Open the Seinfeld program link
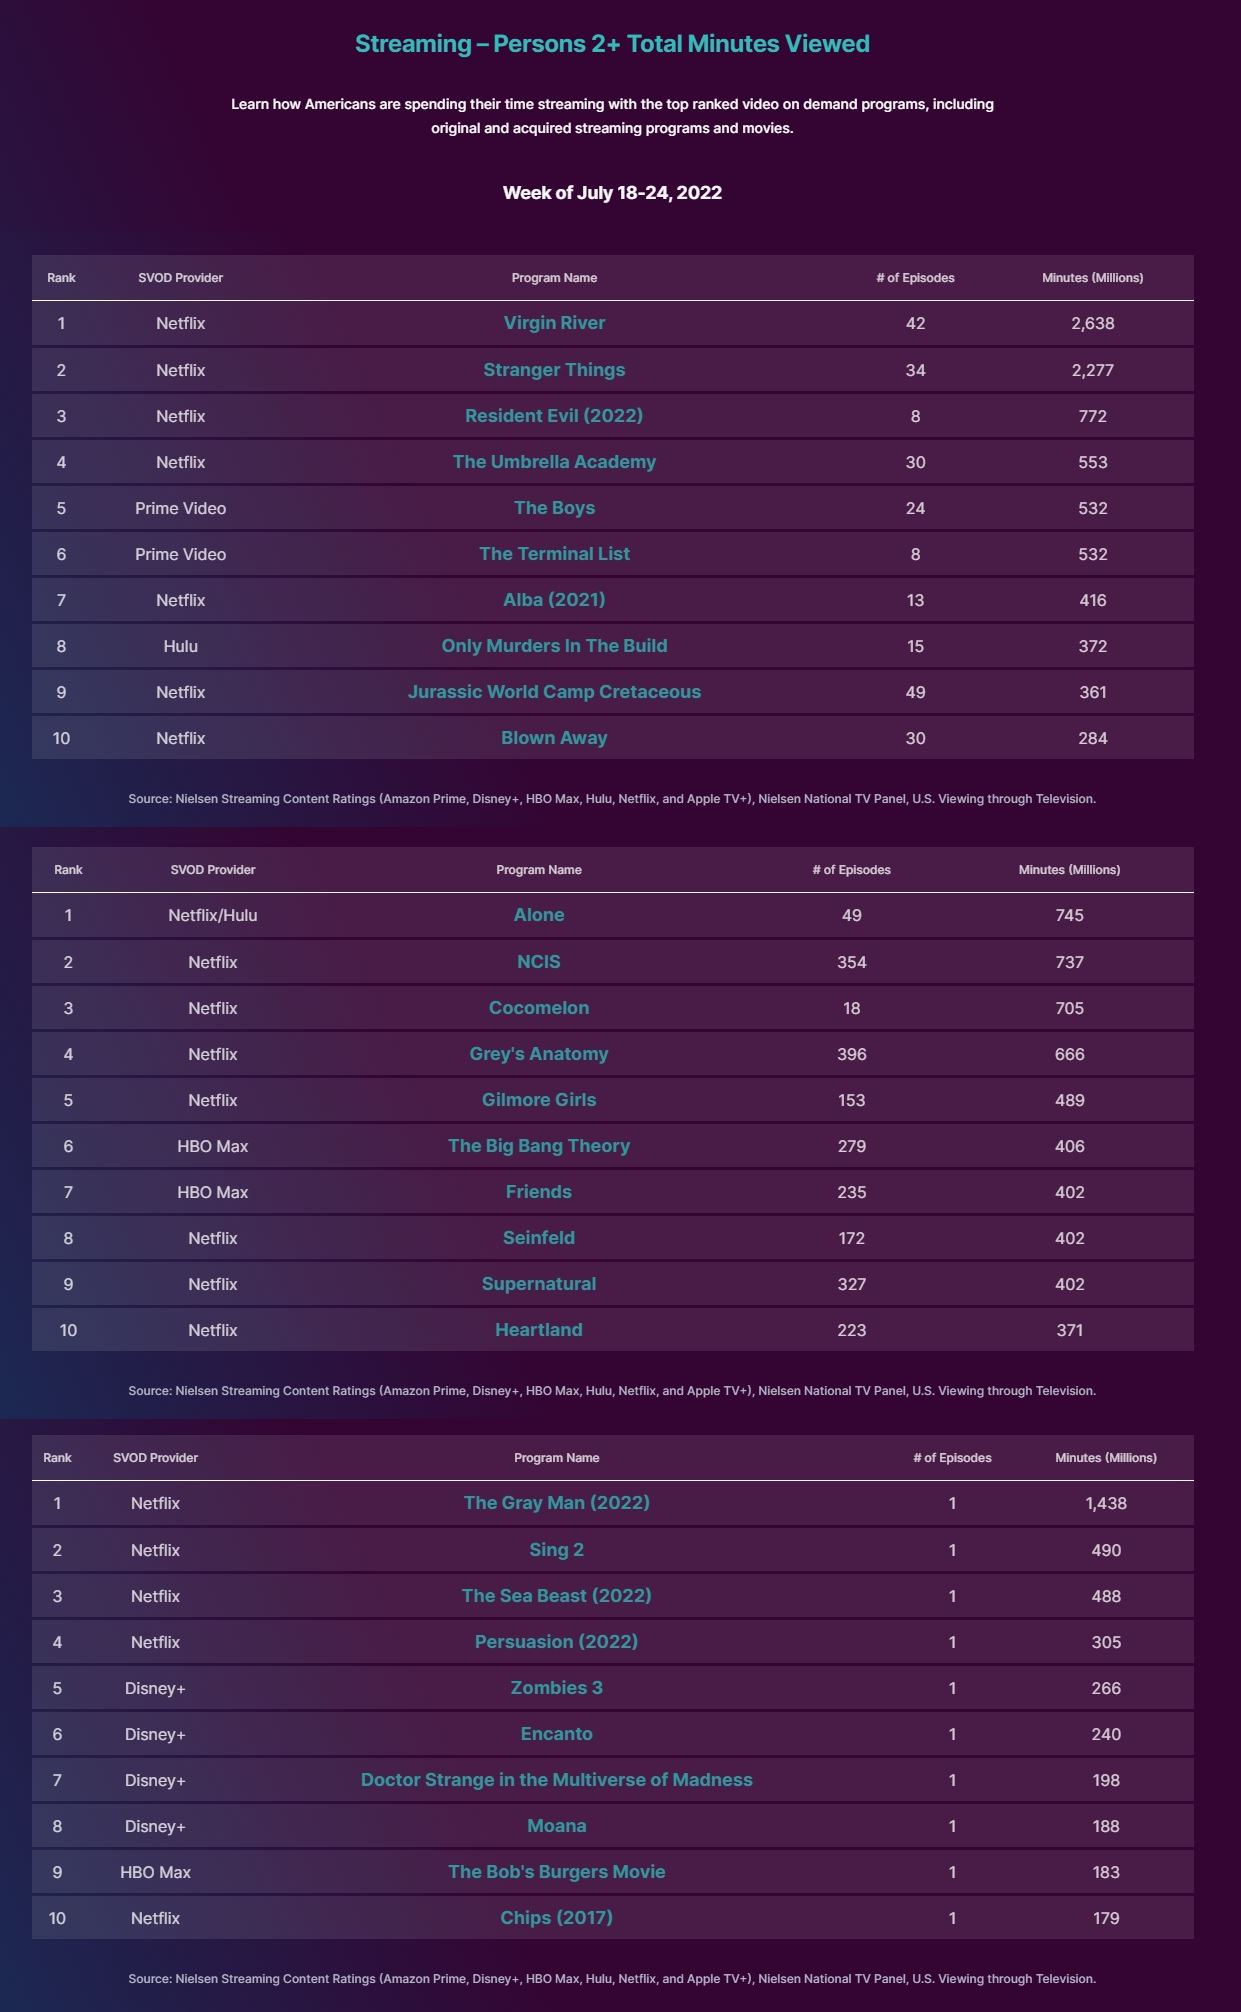The width and height of the screenshot is (1241, 2012). point(539,1238)
